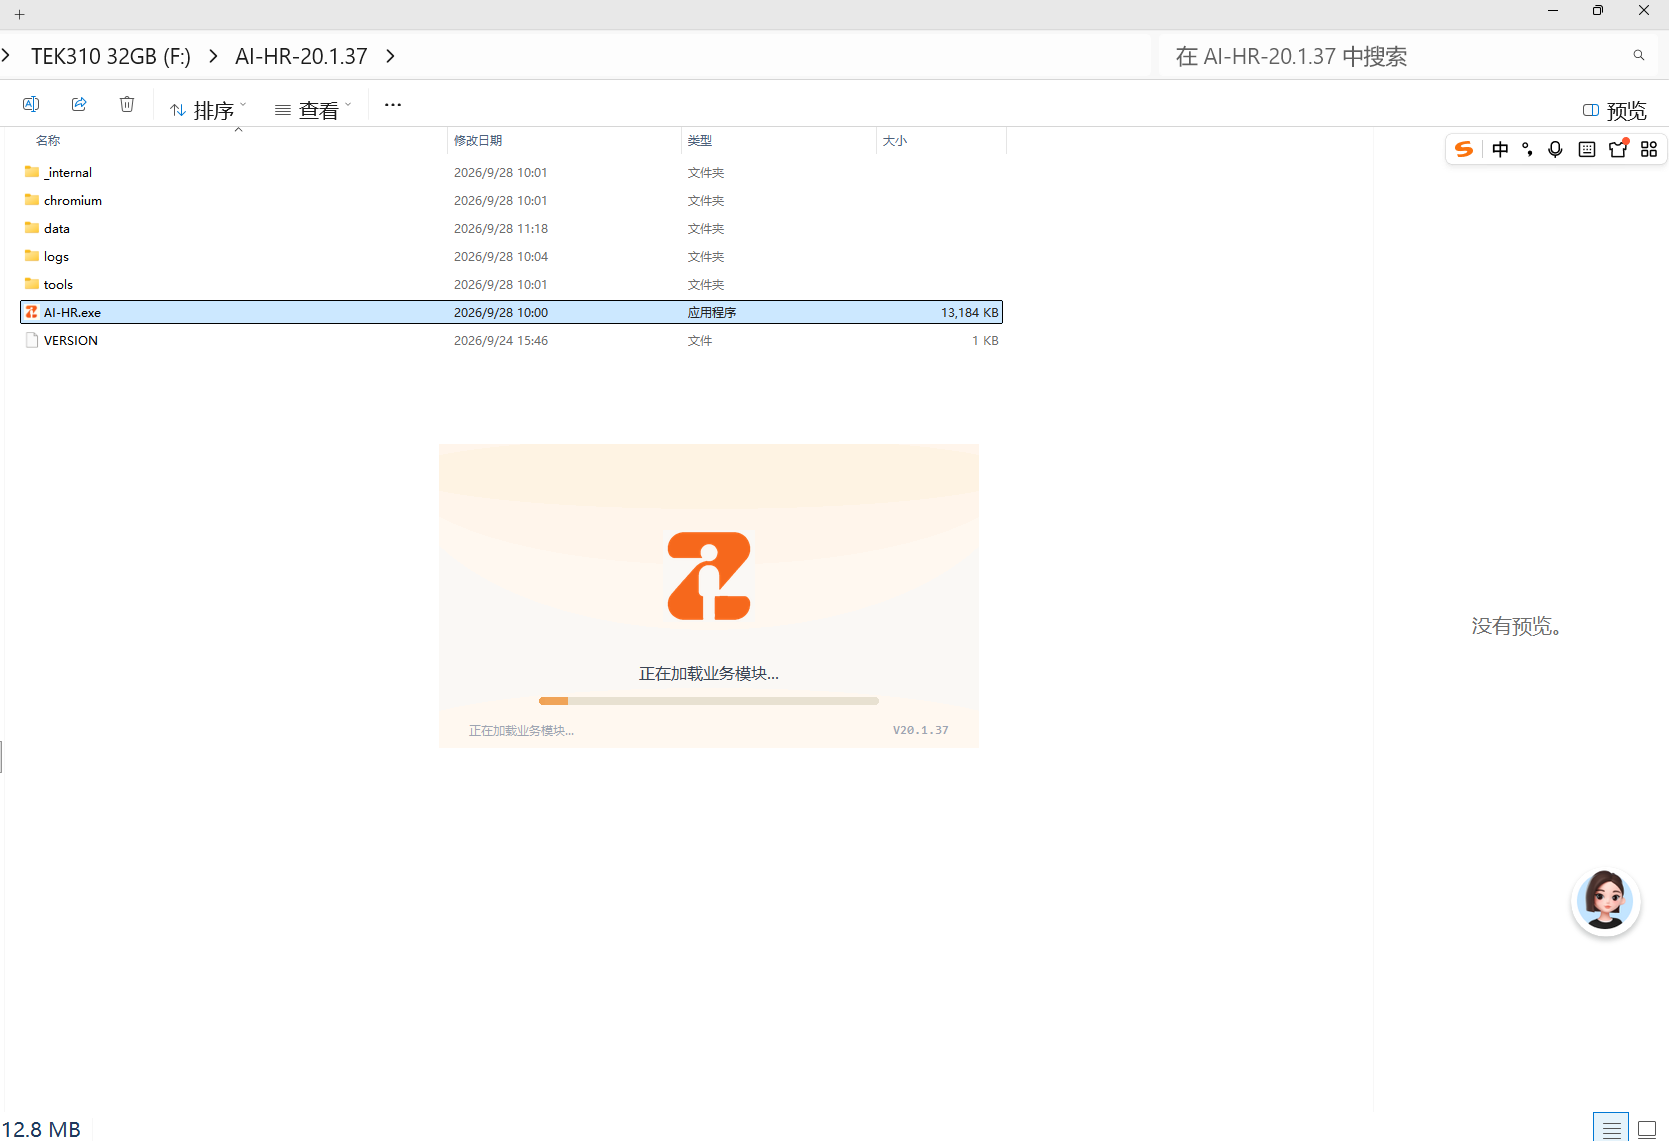Click the IME skin shirt icon
The image size is (1669, 1141).
click(1618, 149)
